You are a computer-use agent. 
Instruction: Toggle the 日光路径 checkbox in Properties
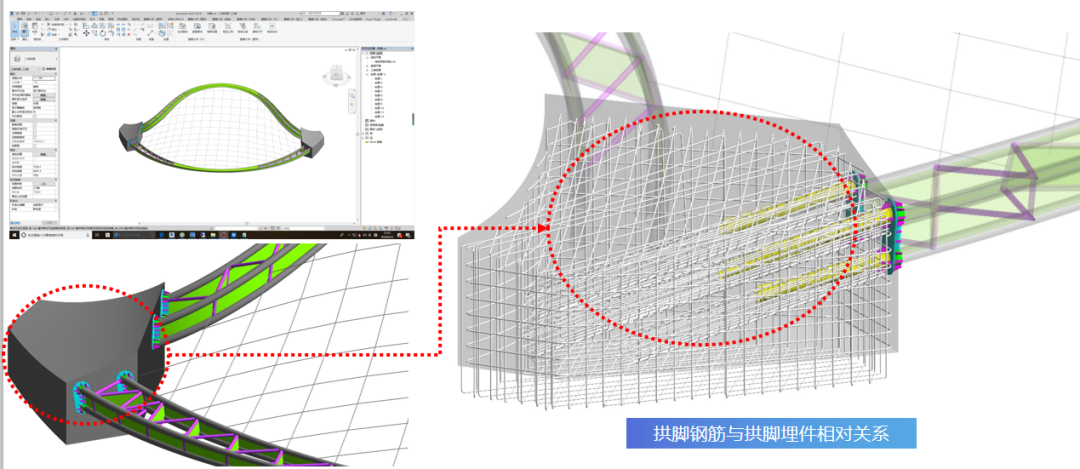pyautogui.click(x=34, y=116)
